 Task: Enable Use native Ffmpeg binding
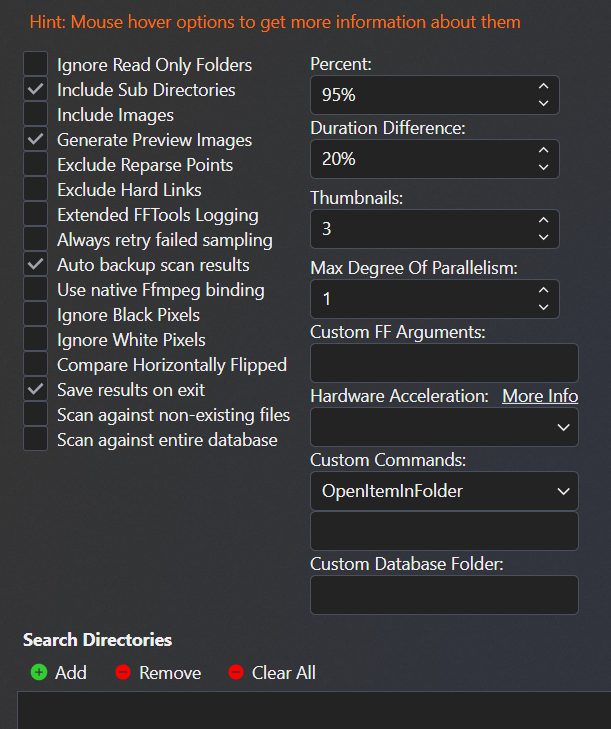36,290
